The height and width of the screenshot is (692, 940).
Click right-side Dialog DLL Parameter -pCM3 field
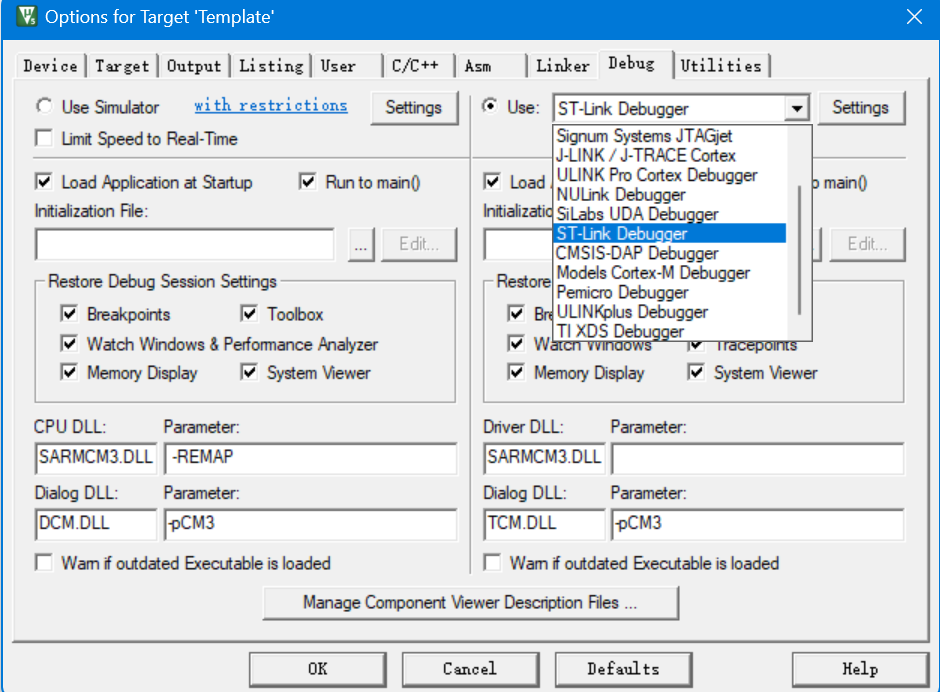tap(758, 524)
